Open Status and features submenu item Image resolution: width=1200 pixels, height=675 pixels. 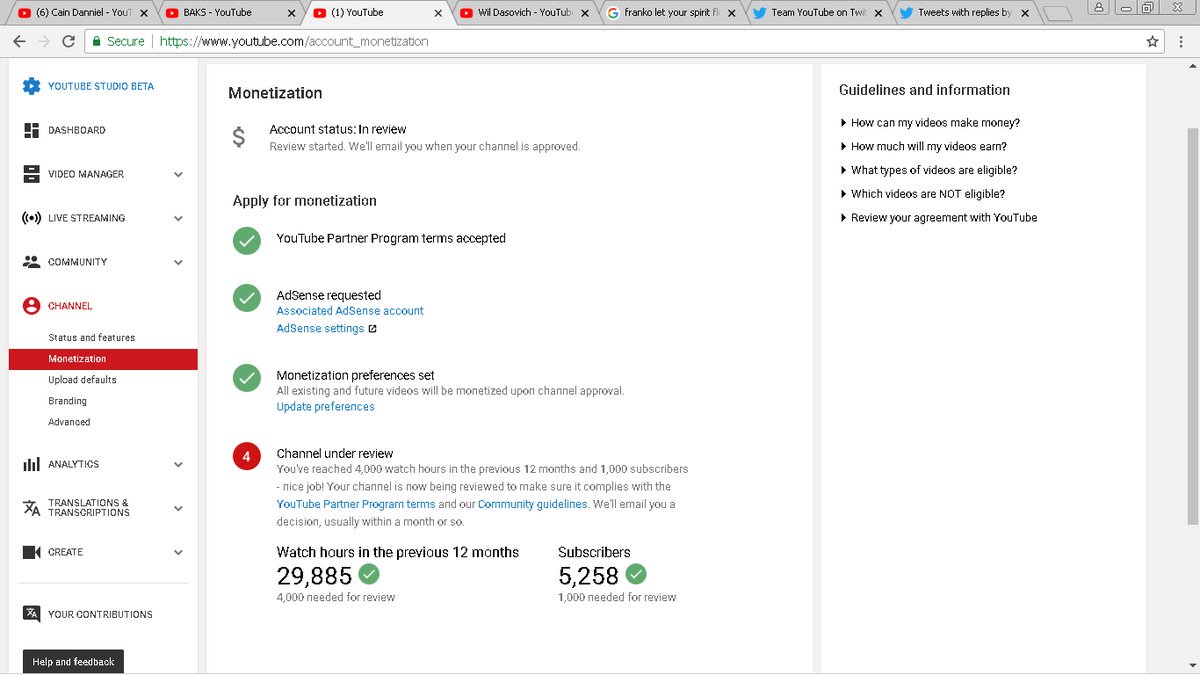(x=92, y=338)
